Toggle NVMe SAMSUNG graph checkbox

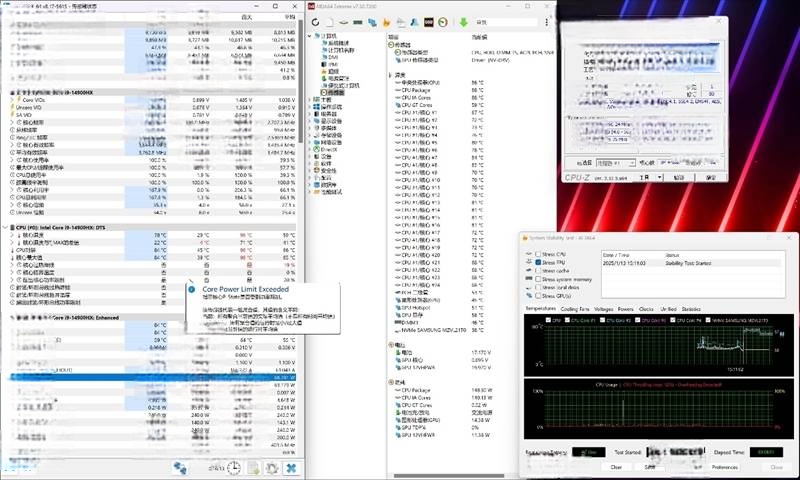tap(707, 320)
